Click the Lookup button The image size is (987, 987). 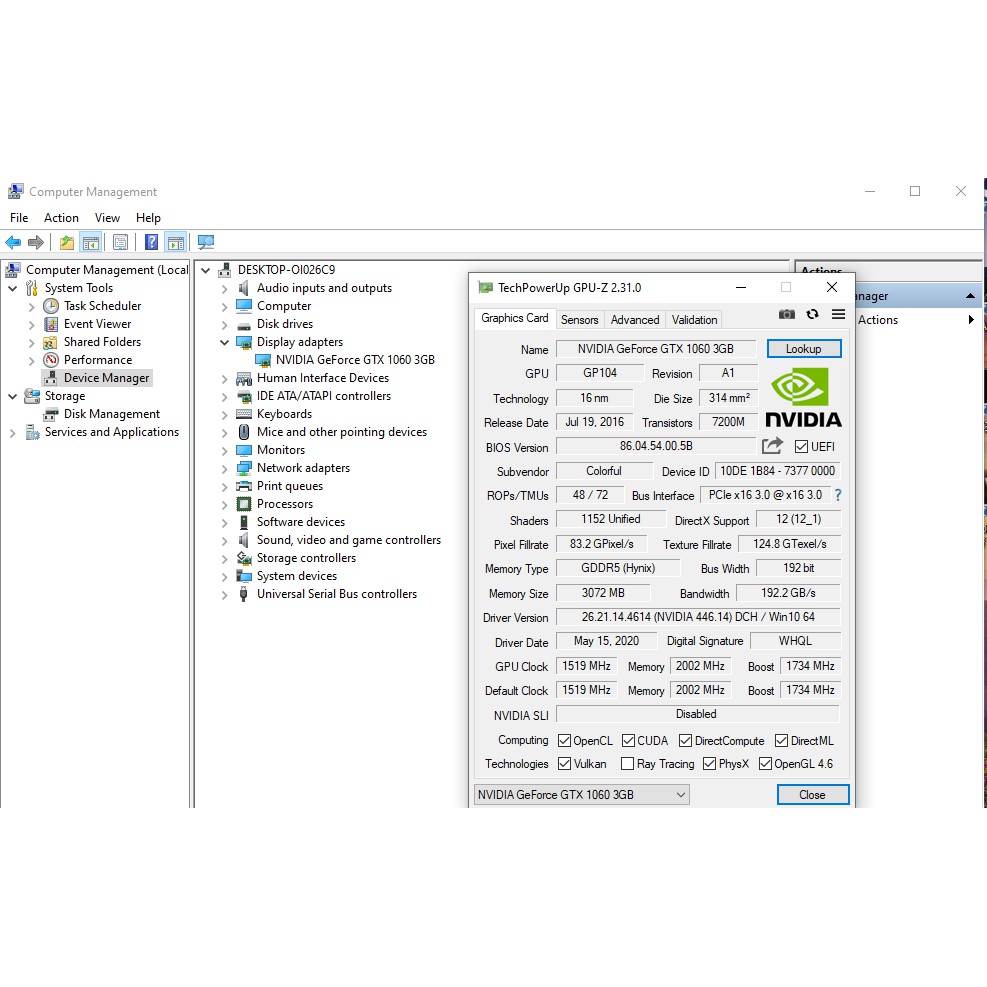803,349
